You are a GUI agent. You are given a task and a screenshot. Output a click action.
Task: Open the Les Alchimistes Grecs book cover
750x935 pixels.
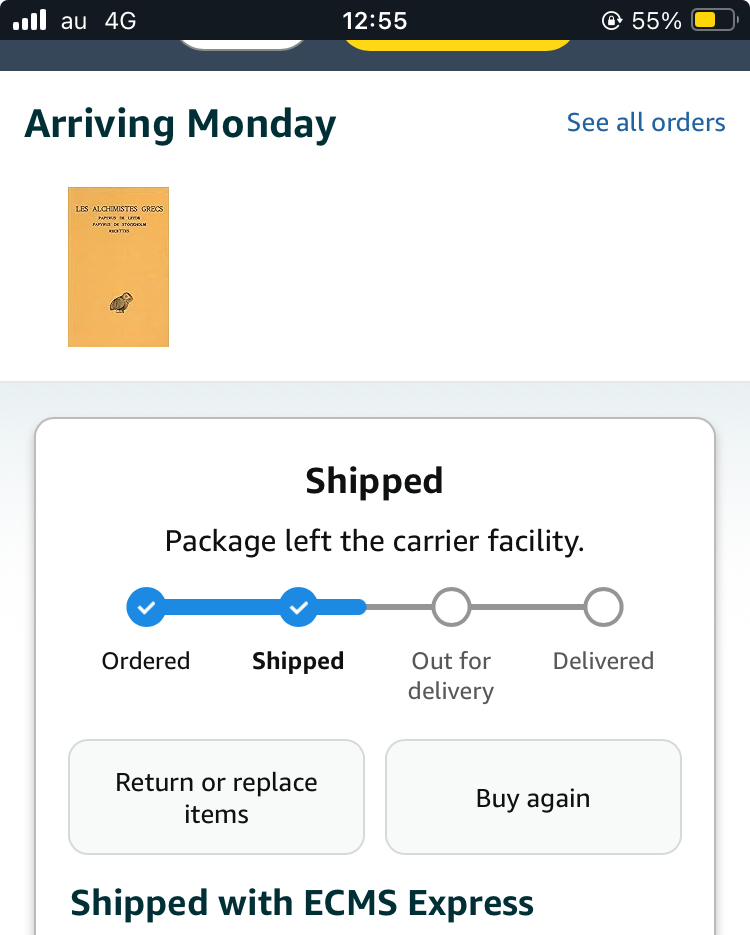(x=118, y=267)
